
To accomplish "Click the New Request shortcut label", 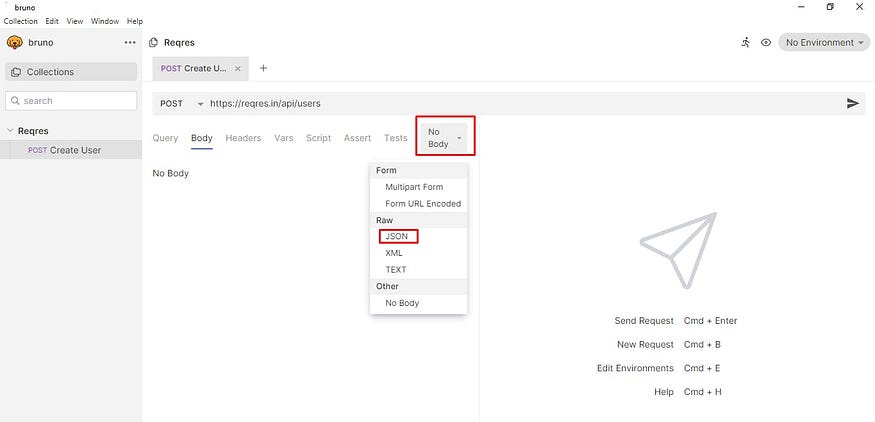I will 645,345.
